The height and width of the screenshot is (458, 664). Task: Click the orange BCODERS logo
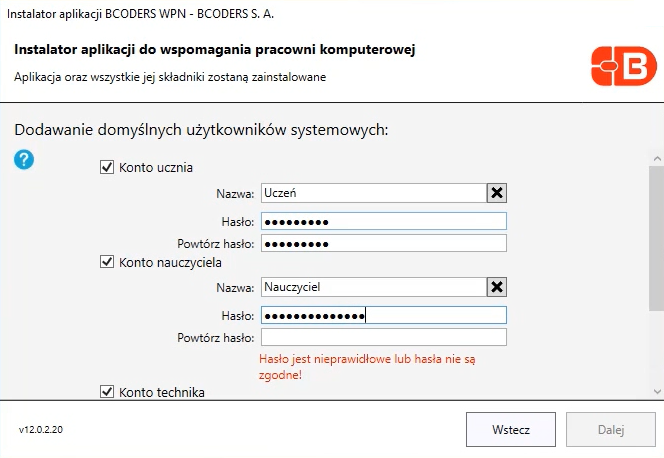(624, 66)
